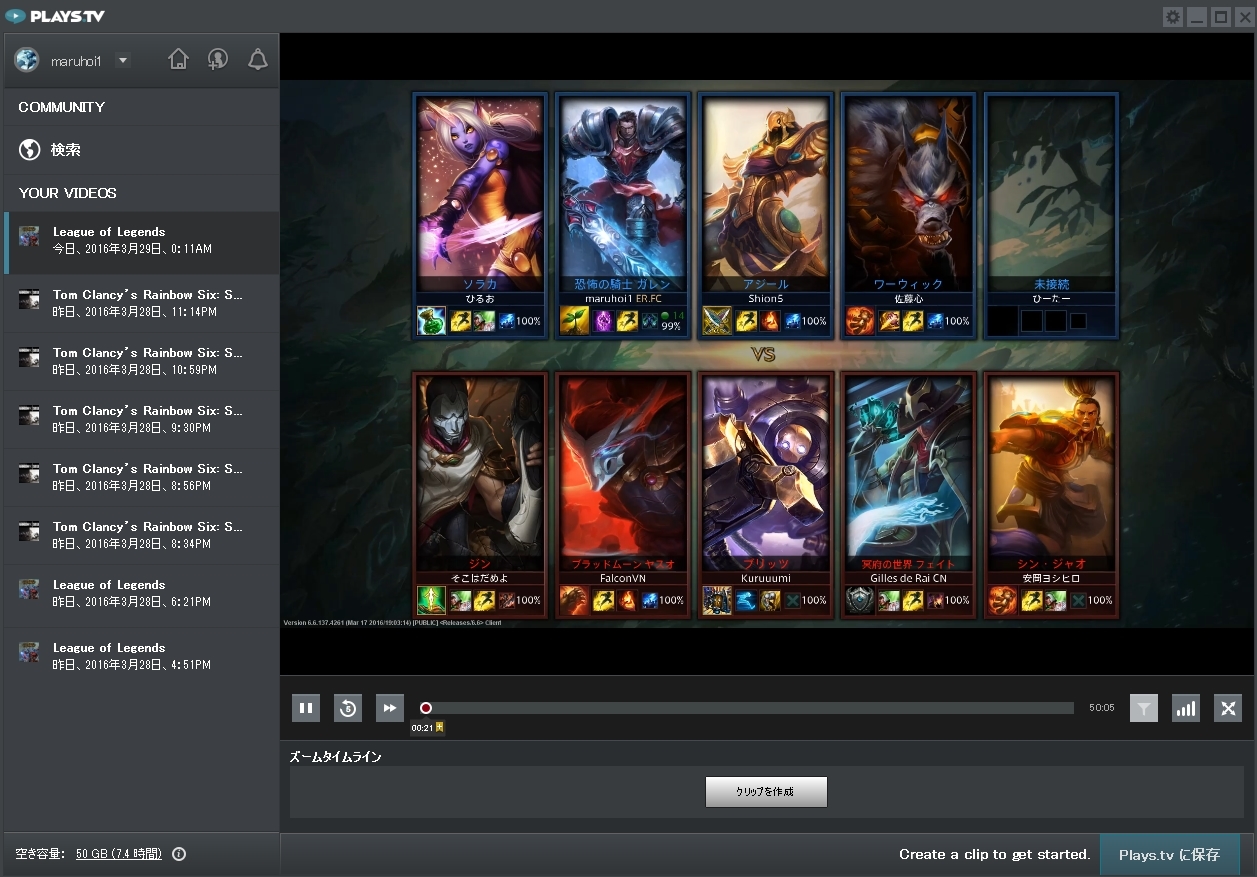Click the X icon next to signal bars
This screenshot has width=1257, height=877.
click(x=1228, y=708)
